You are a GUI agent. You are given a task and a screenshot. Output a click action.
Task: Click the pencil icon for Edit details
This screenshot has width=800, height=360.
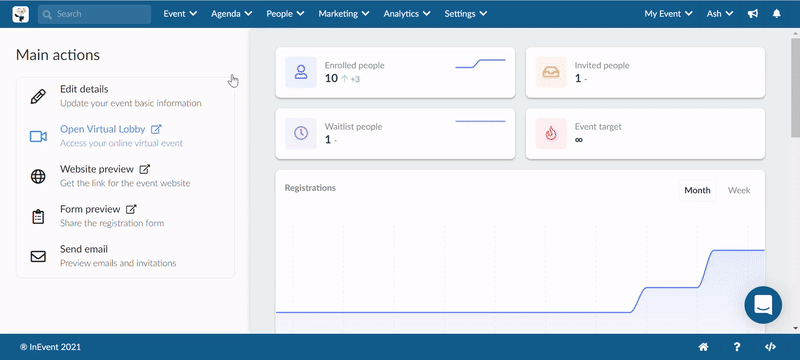(x=38, y=96)
